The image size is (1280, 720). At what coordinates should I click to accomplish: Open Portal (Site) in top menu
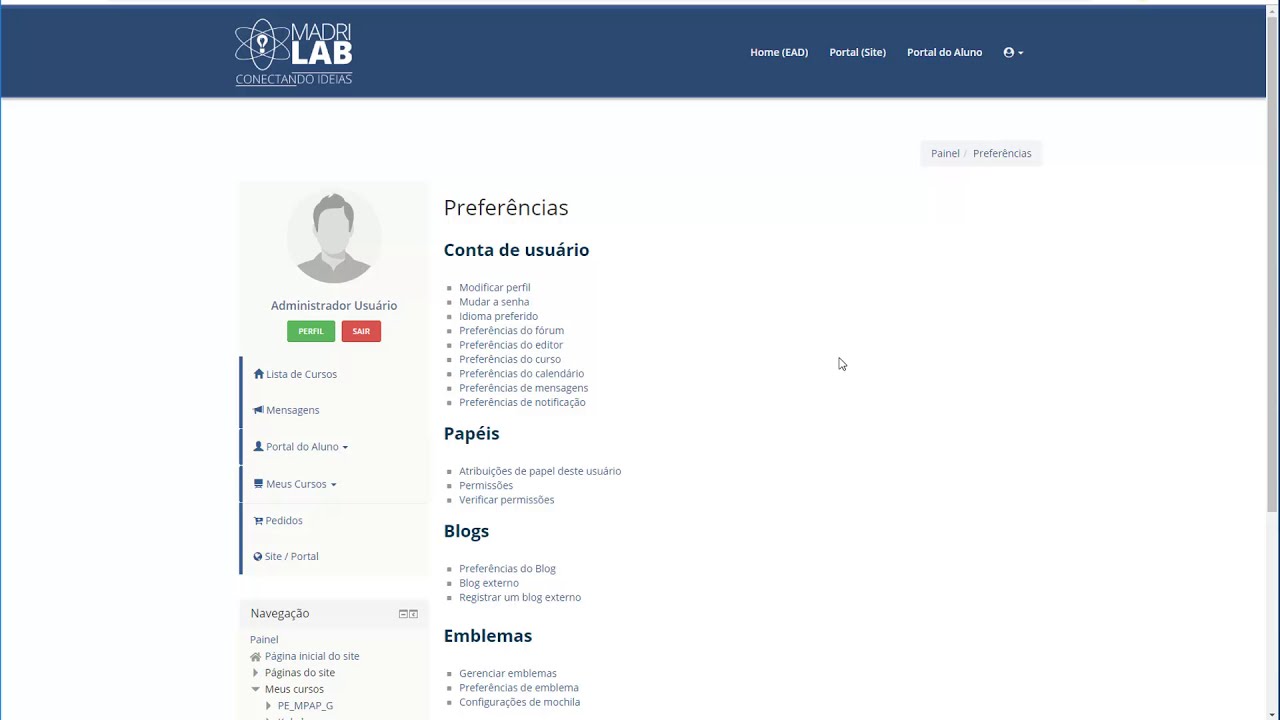click(857, 52)
